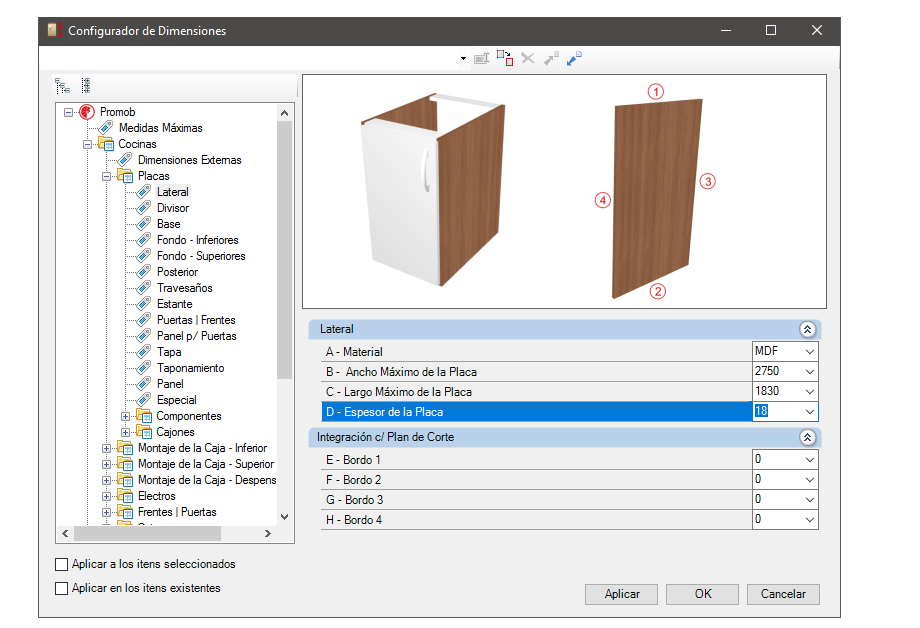Open the toolbar dropdown arrow menu
The image size is (920, 628).
point(464,59)
